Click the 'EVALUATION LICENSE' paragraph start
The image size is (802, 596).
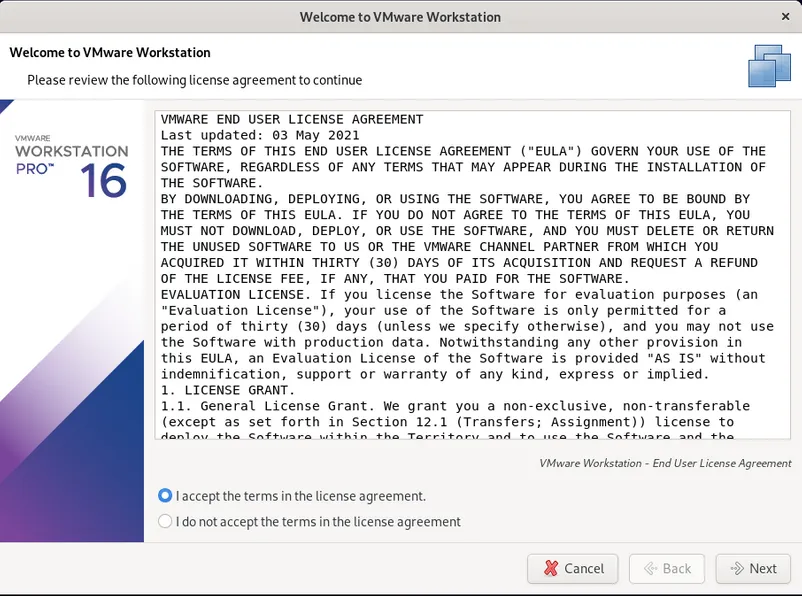tap(236, 294)
